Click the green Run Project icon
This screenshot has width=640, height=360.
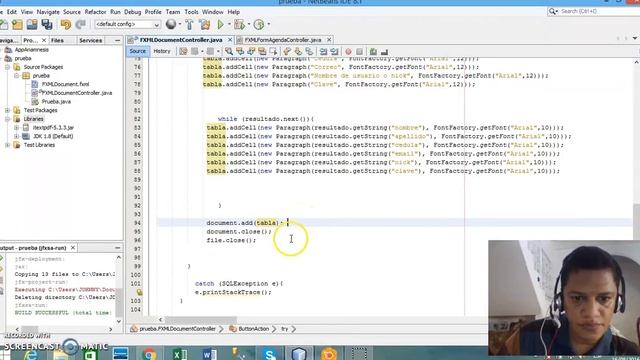(x=220, y=24)
